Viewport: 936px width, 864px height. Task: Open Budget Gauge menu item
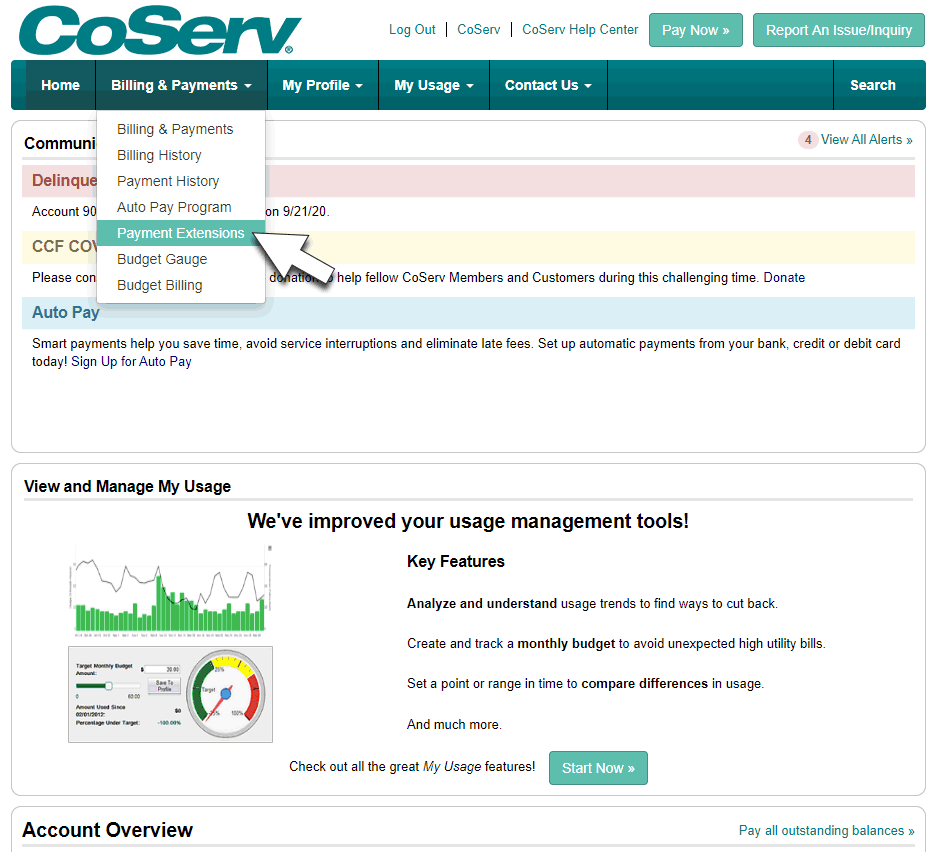(x=162, y=259)
